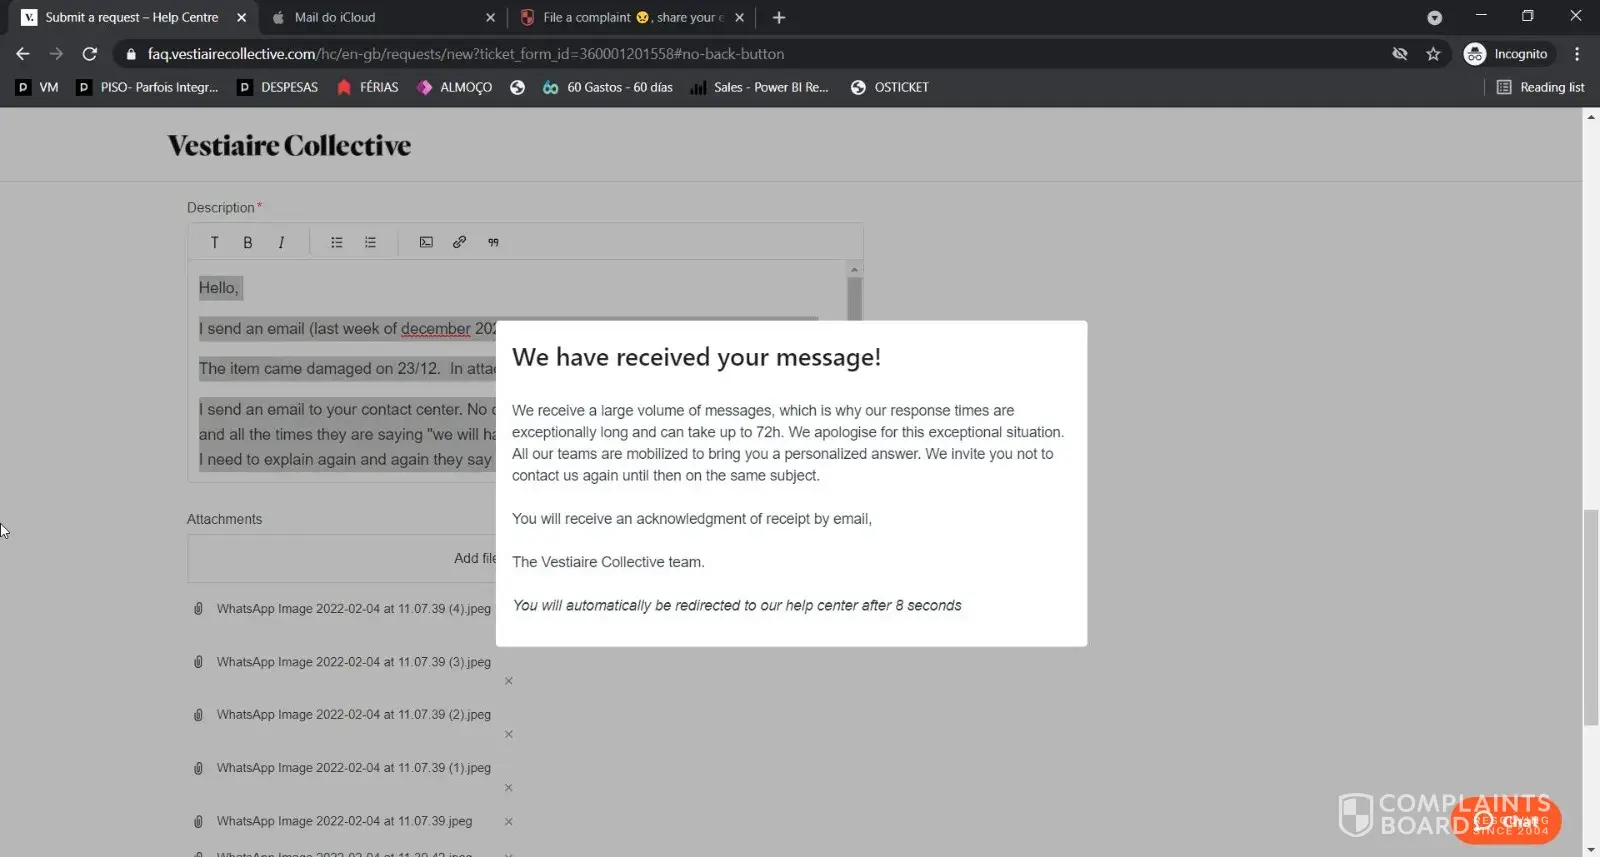Toggle italic formatting in description editor
Viewport: 1600px width, 857px height.
281,242
